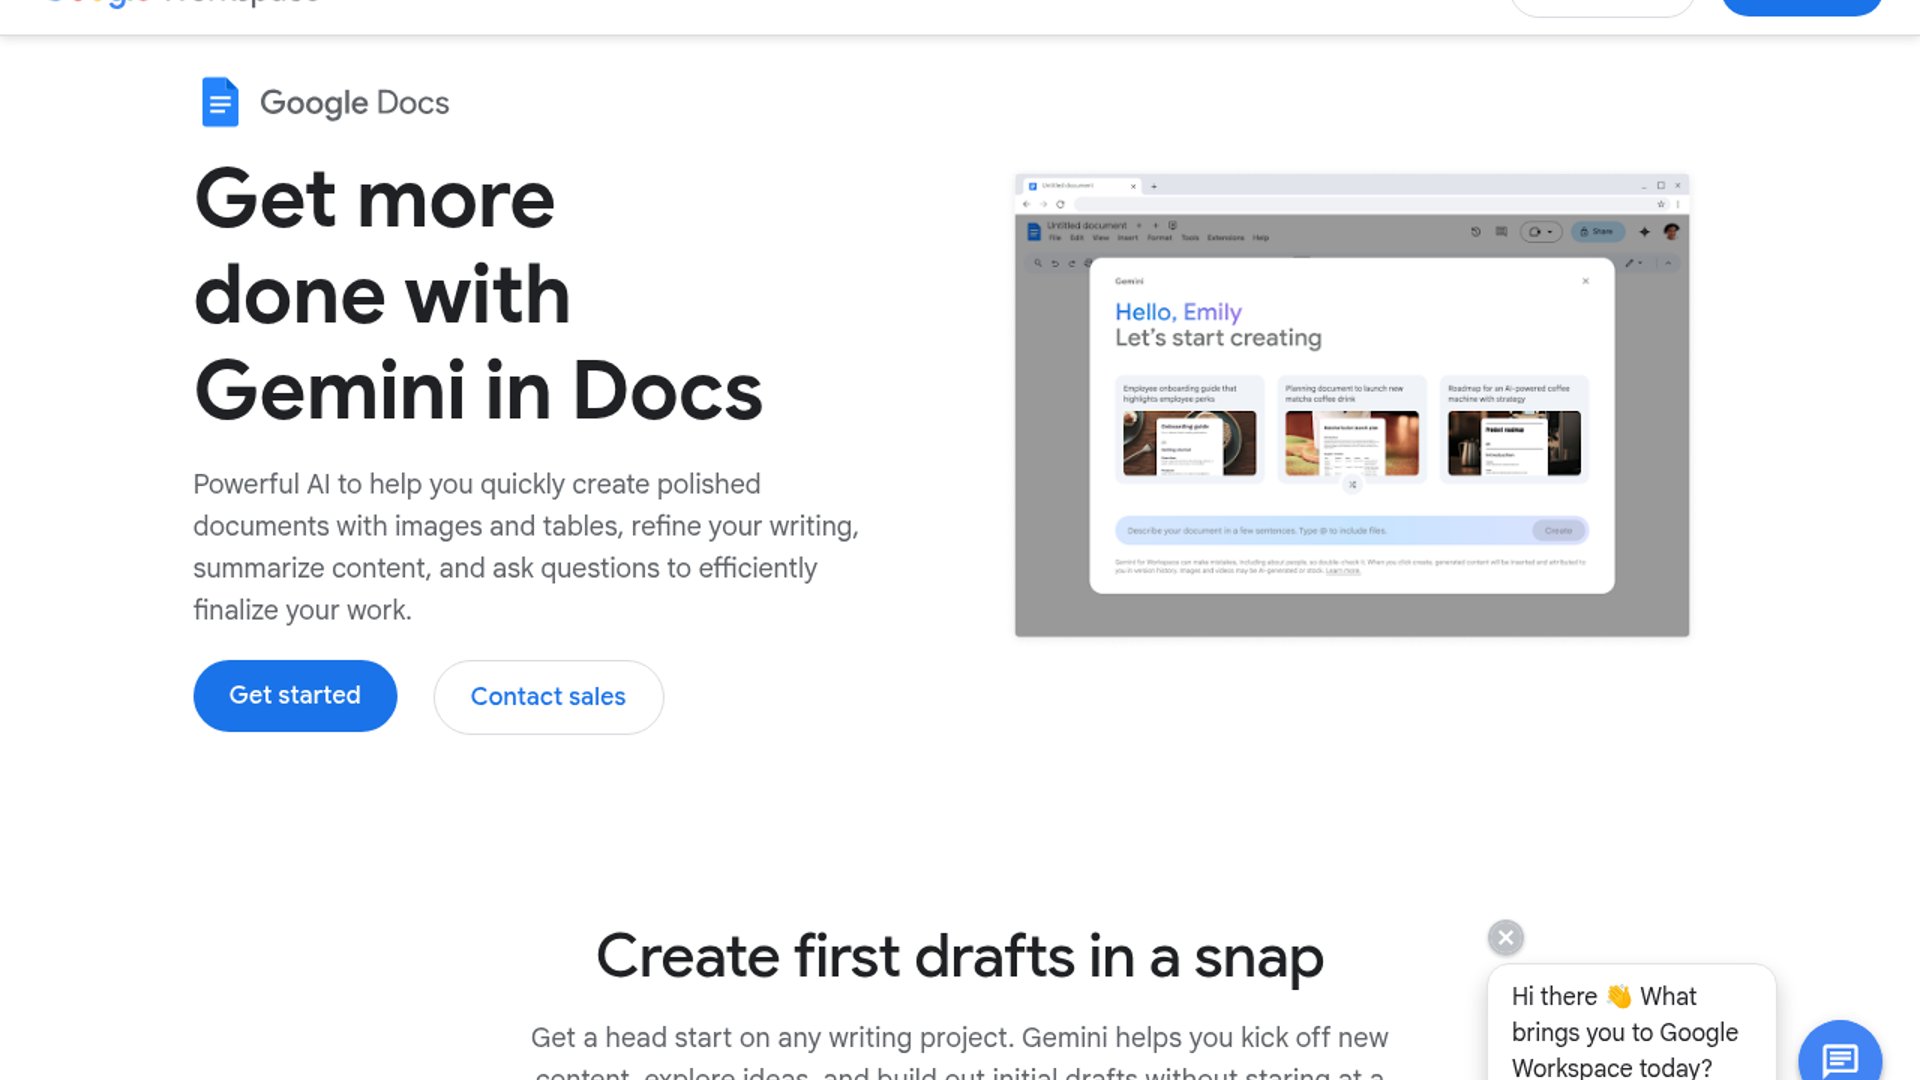Screen dimensions: 1920x1080
Task: Click the Share button in the Docs preview
Action: pos(1596,231)
